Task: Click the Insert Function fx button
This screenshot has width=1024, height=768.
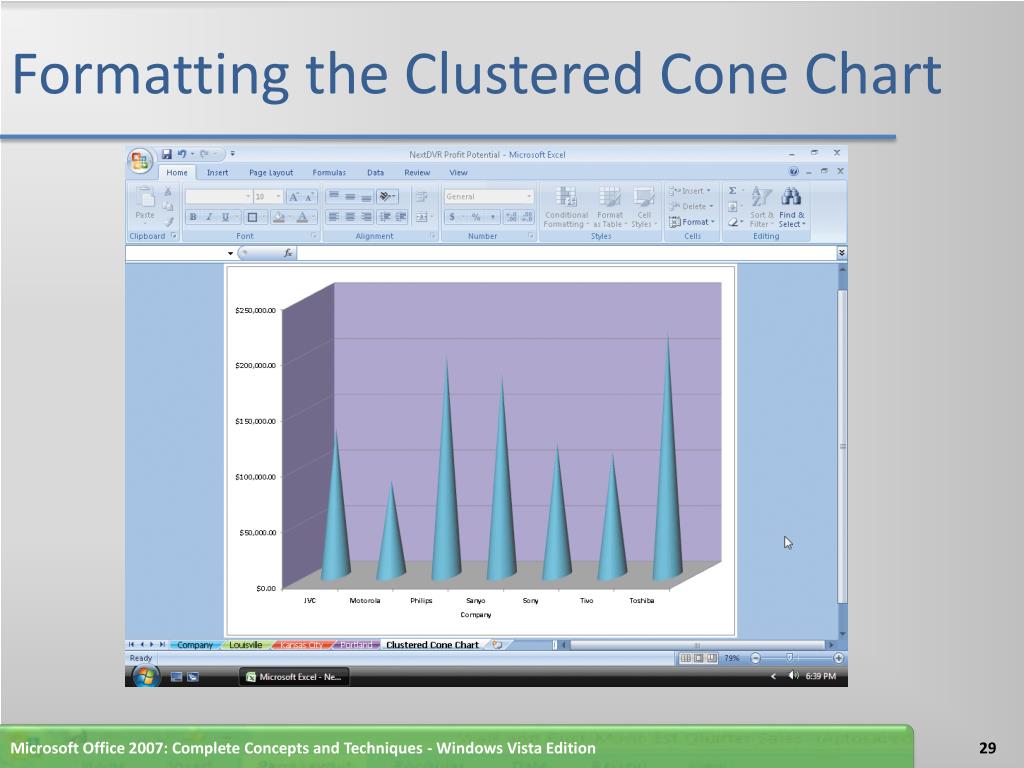Action: 288,253
